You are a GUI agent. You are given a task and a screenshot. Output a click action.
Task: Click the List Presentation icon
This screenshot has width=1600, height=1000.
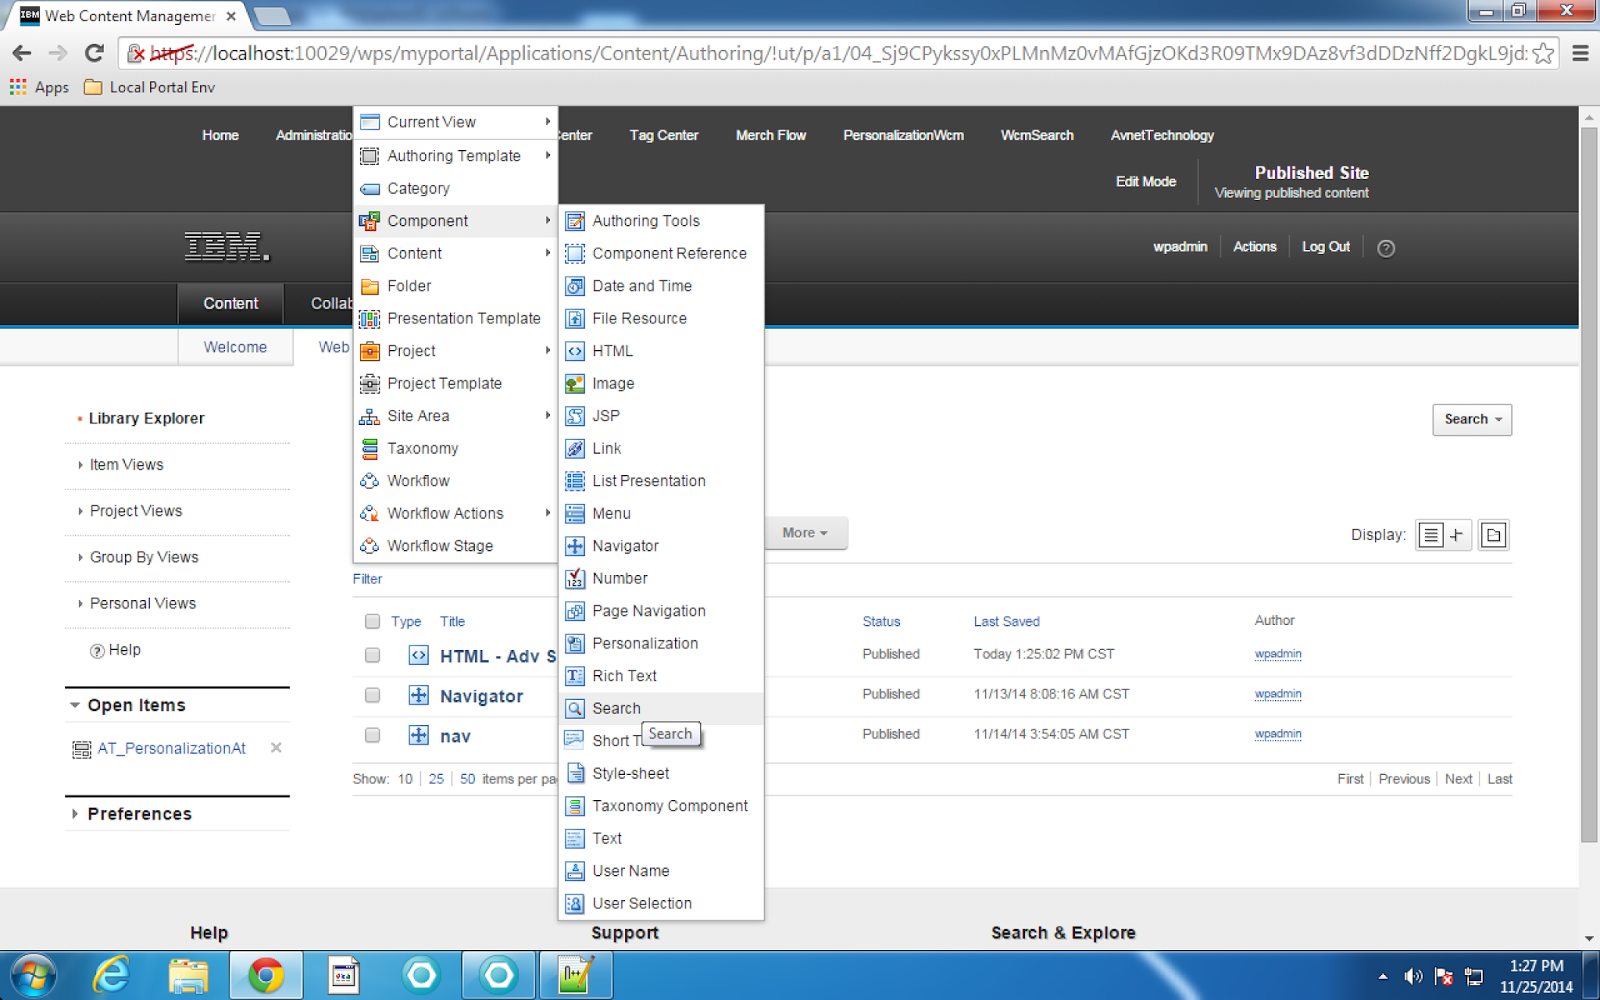coord(575,481)
